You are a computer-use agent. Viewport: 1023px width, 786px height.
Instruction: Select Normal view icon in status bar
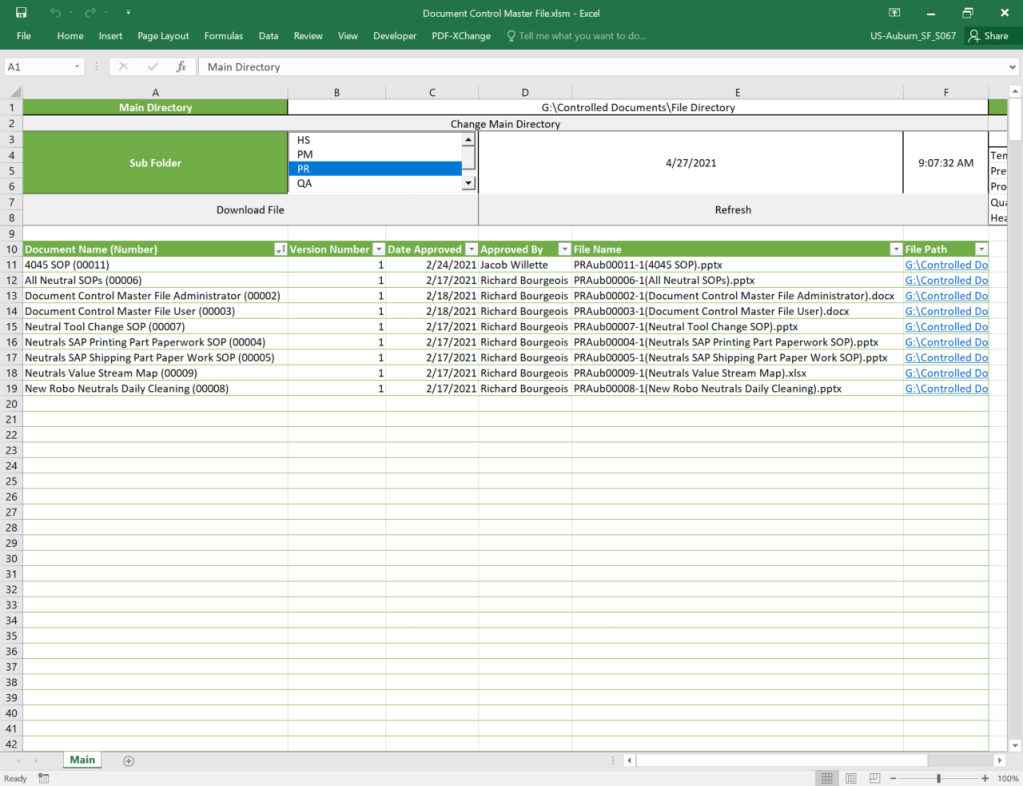click(x=827, y=778)
